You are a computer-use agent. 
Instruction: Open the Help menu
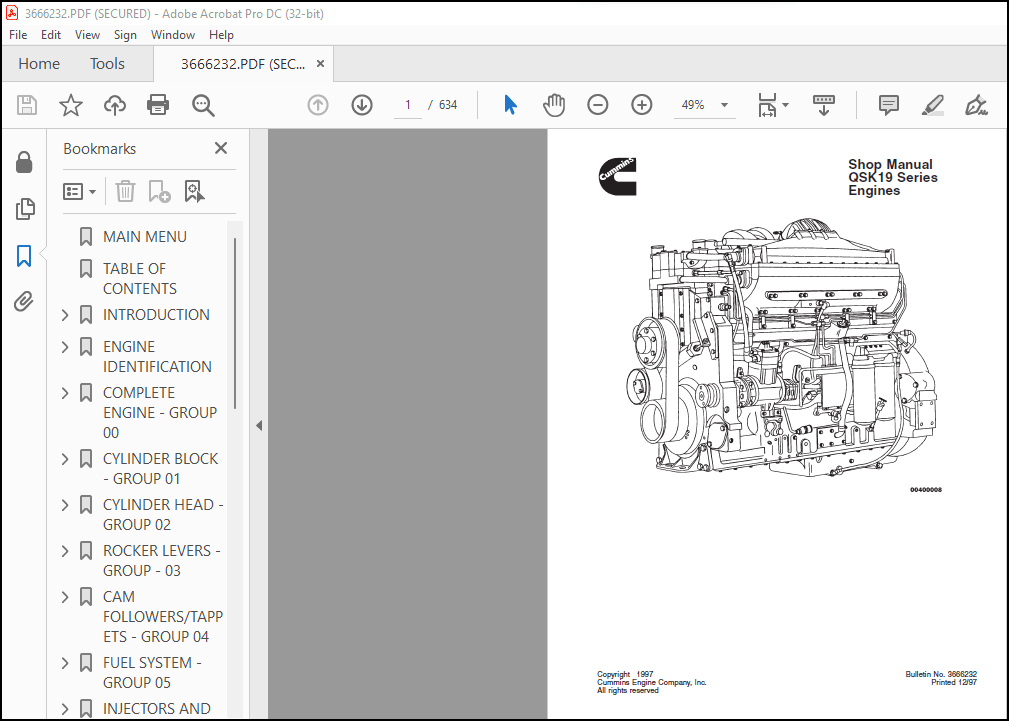221,35
